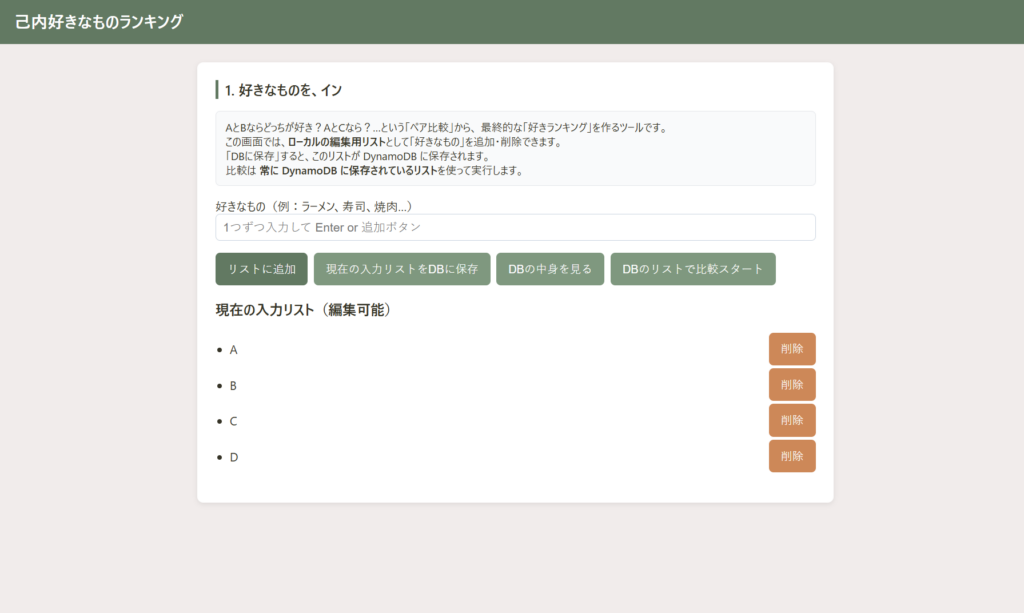This screenshot has height=613, width=1024.
Task: Select list entry A text
Action: (x=234, y=350)
